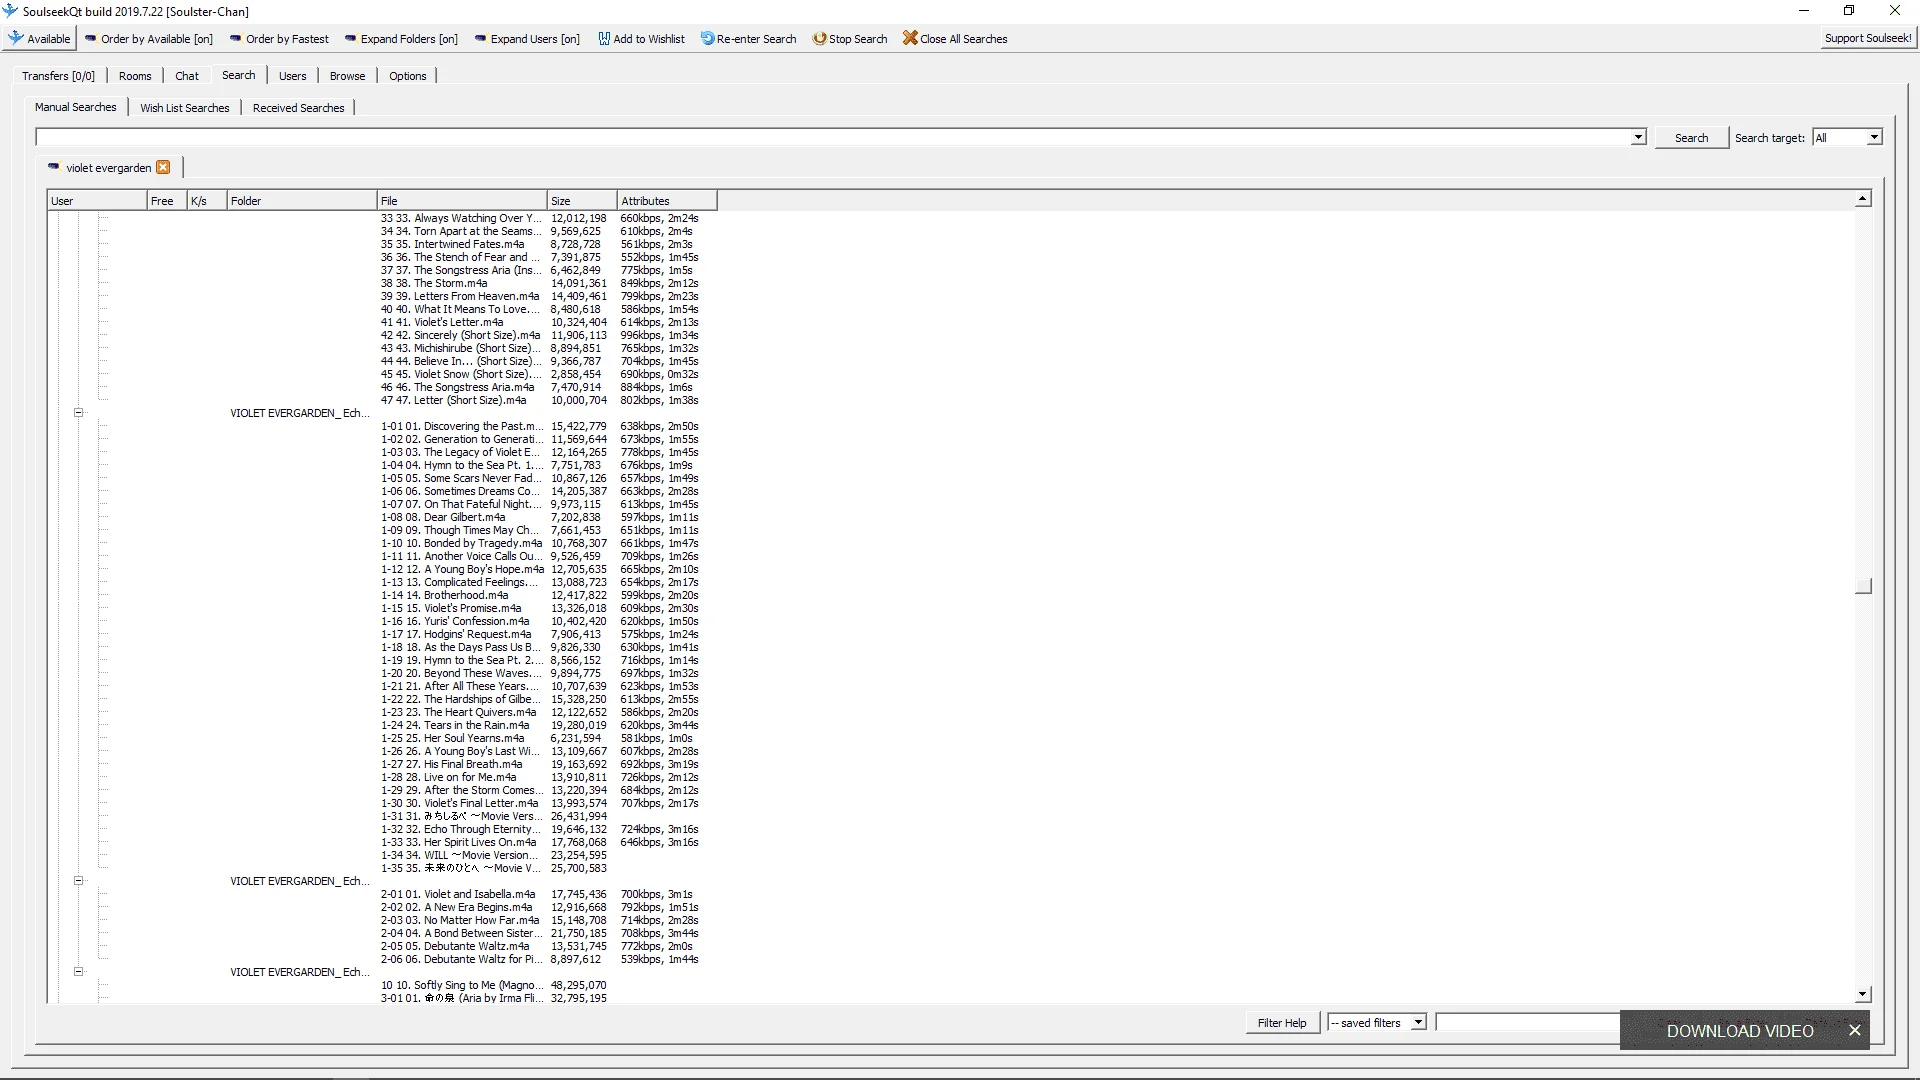The width and height of the screenshot is (1920, 1080).
Task: Collapse folder above Softly Sing to Me
Action: tap(78, 971)
